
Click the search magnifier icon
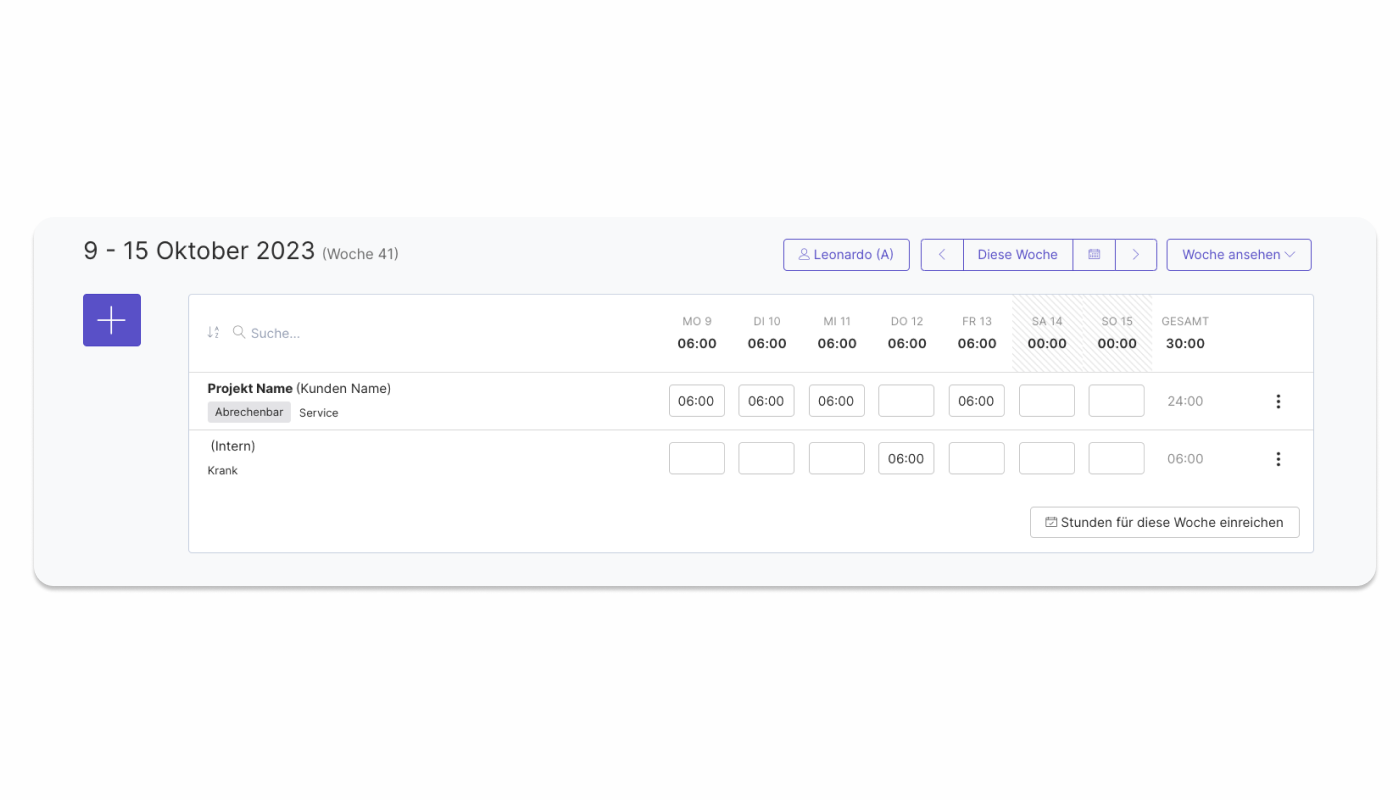[x=239, y=332]
